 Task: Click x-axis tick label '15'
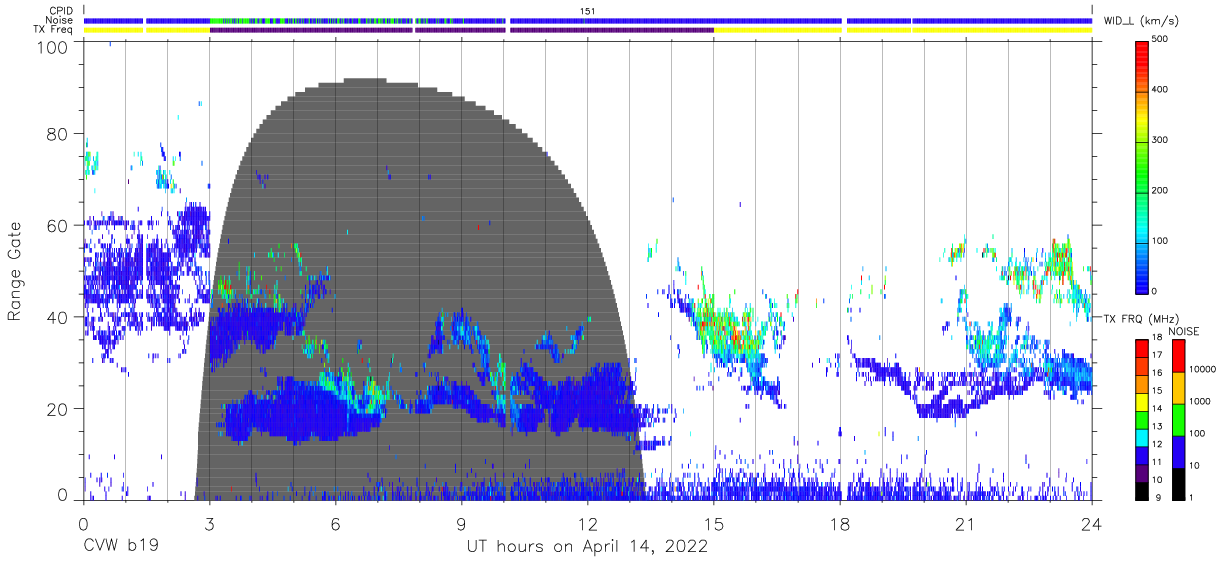point(714,524)
